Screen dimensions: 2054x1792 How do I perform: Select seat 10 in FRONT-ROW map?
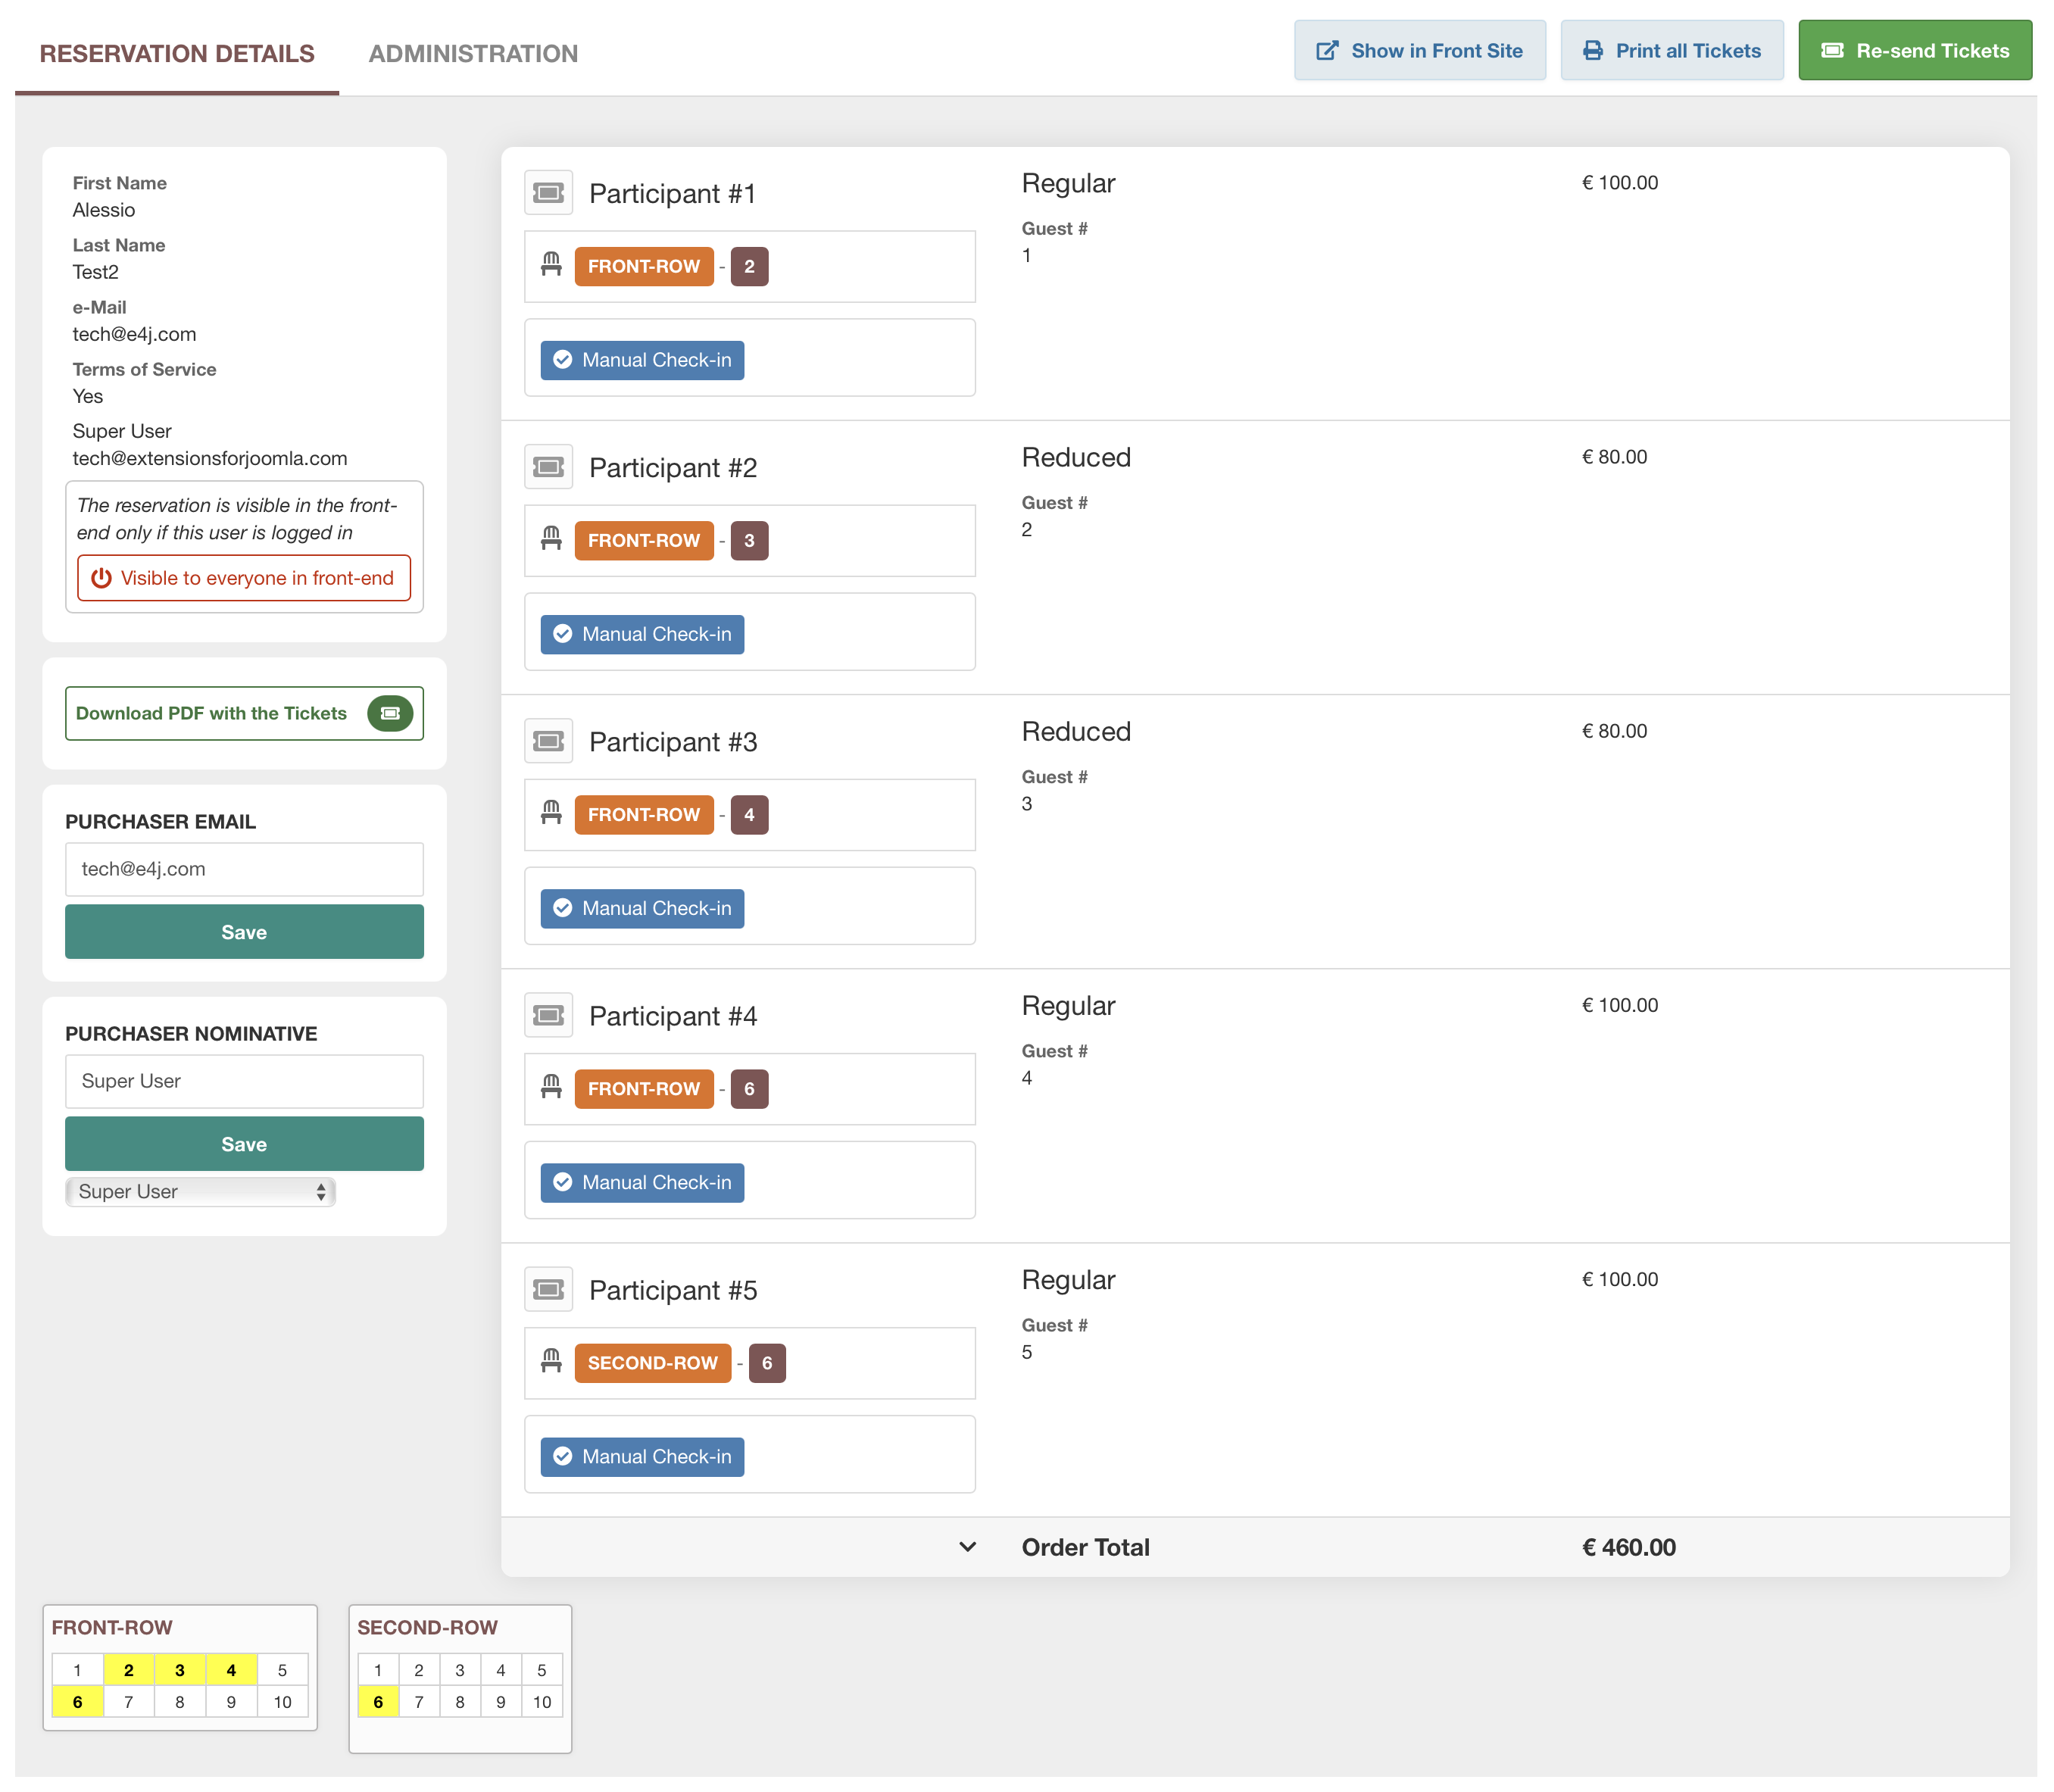click(282, 1701)
